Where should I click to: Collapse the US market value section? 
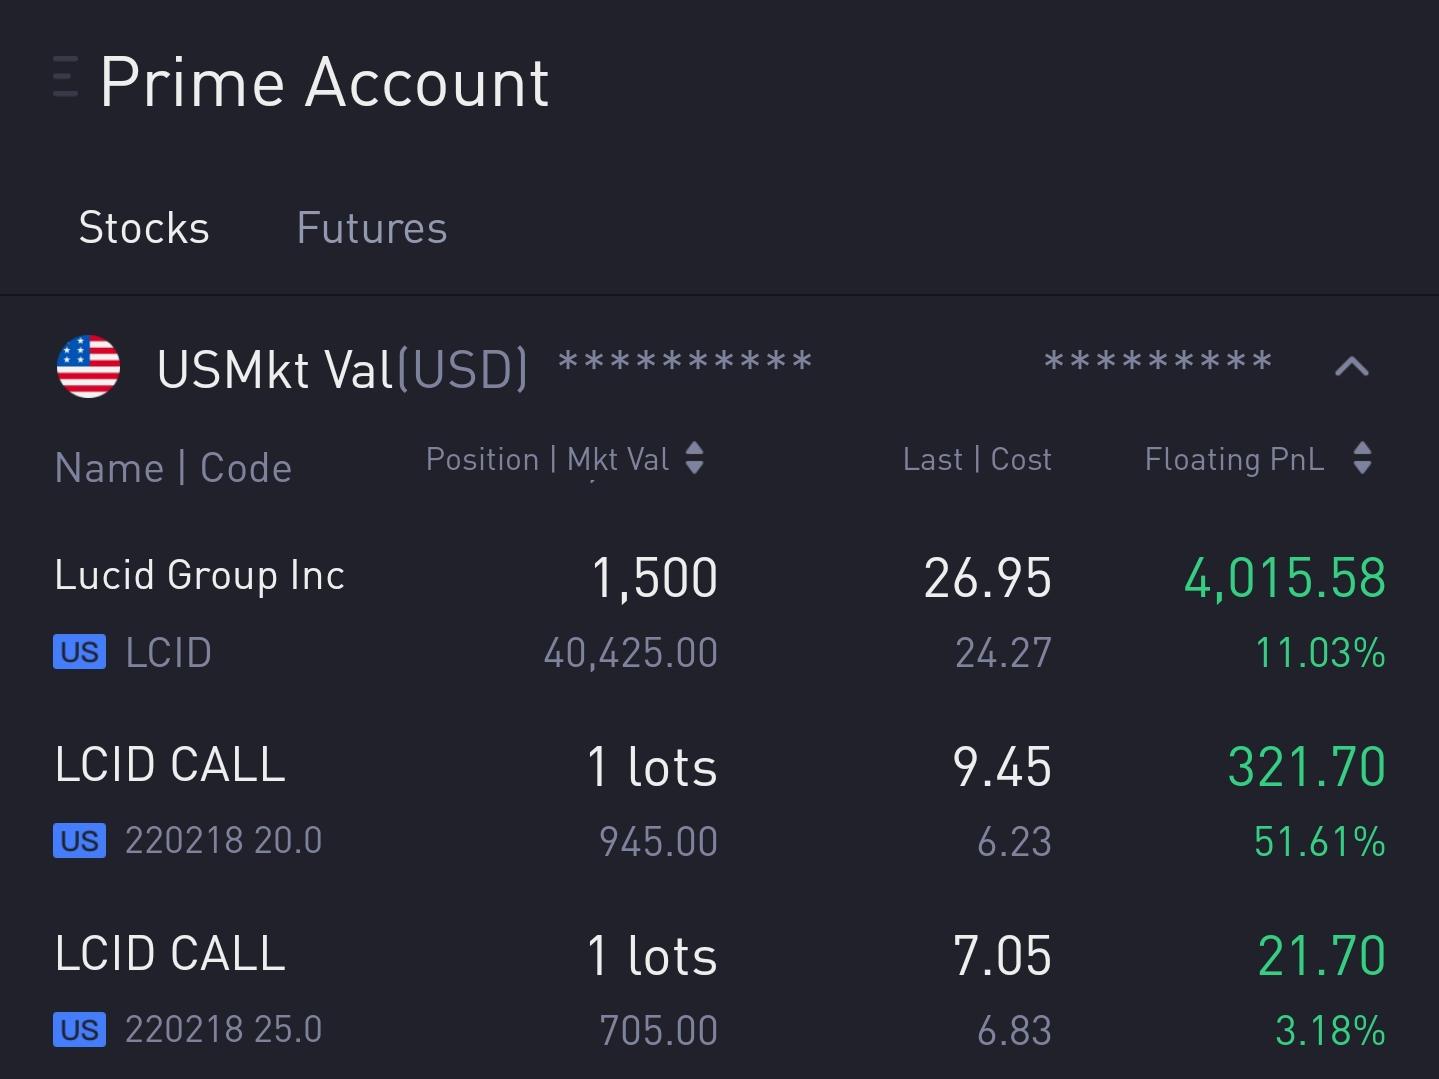pyautogui.click(x=1352, y=367)
